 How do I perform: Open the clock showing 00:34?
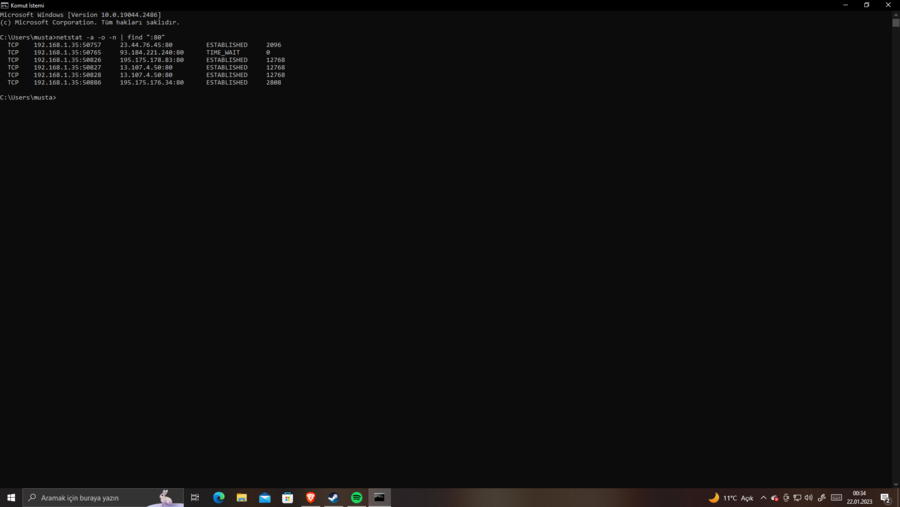[x=859, y=497]
